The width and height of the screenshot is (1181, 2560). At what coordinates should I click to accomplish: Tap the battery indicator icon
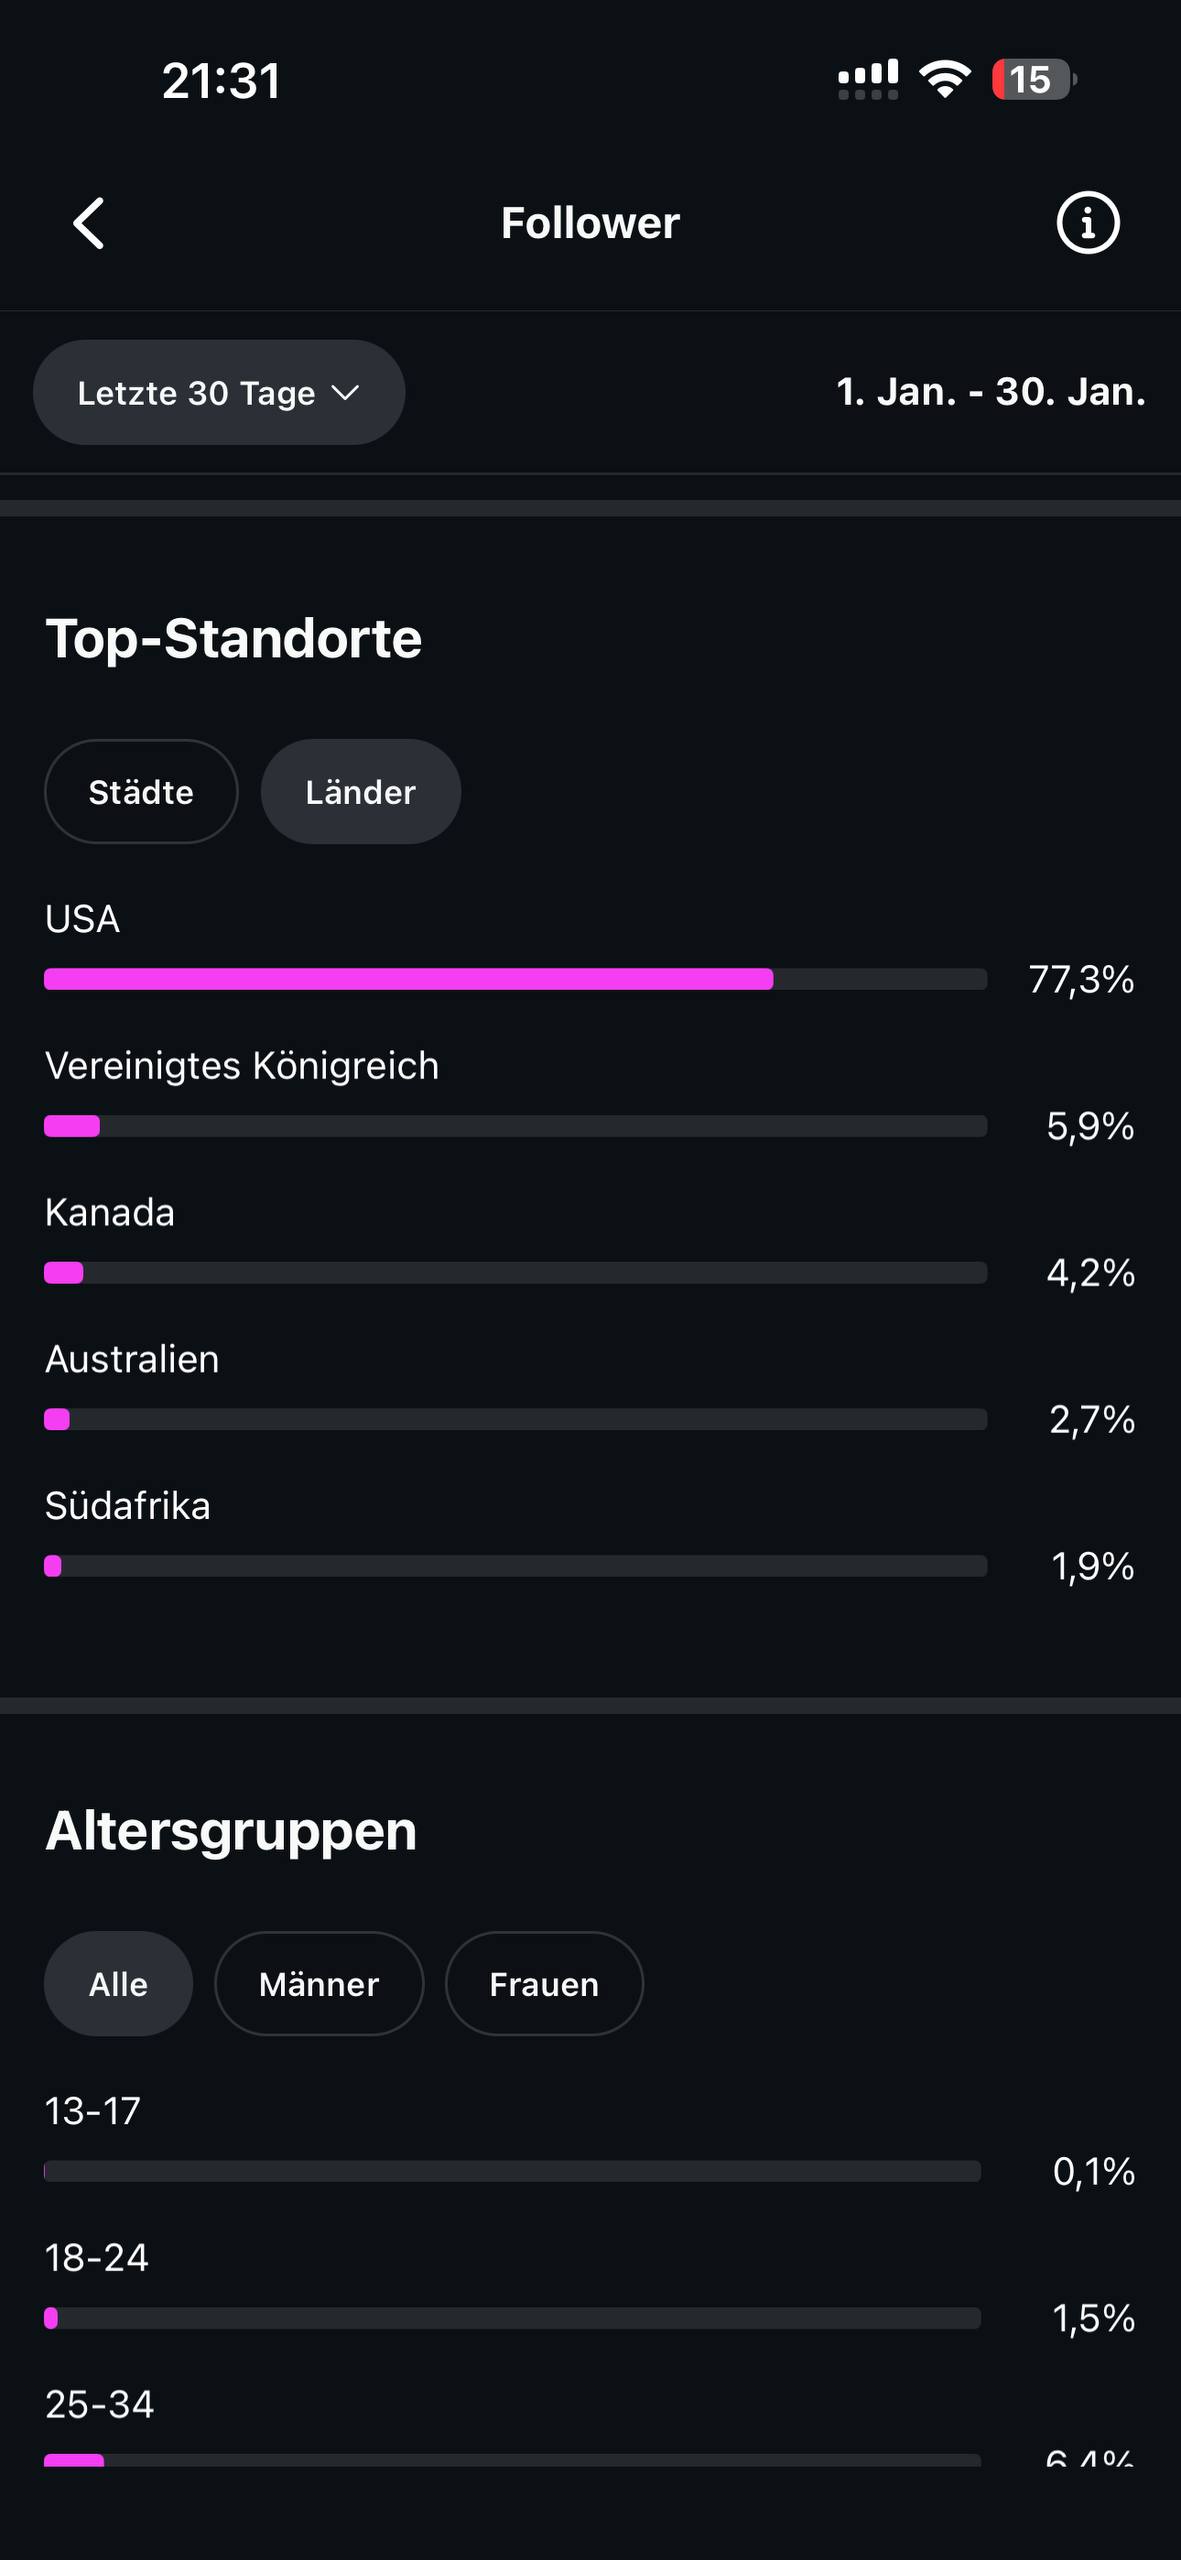tap(1033, 79)
